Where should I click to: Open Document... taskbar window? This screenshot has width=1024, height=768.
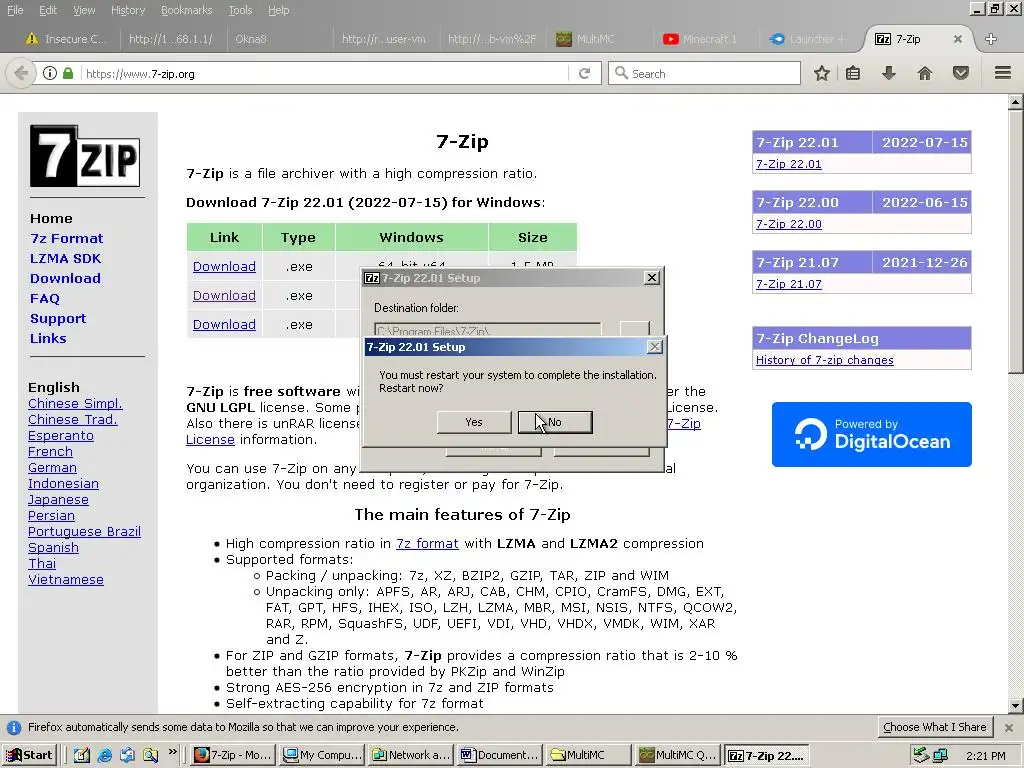click(500, 755)
